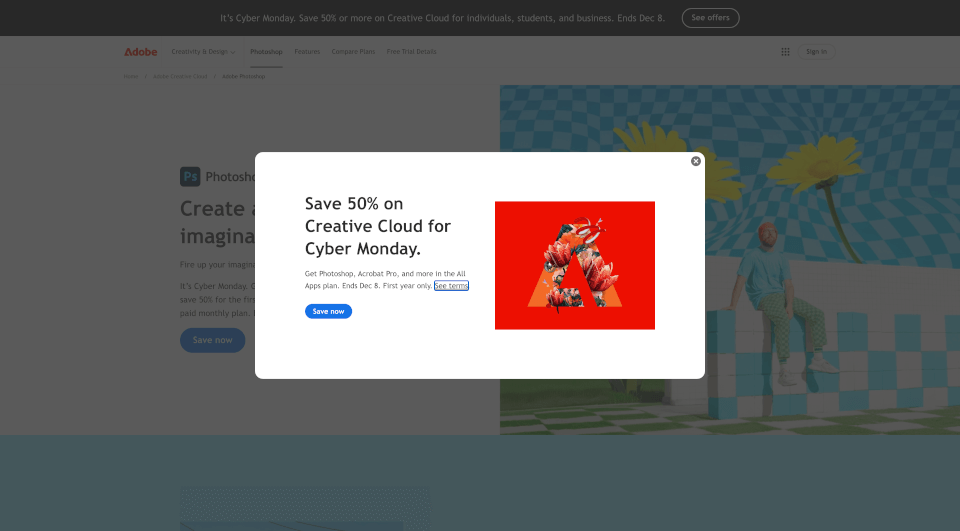Click the Sign in button
Image resolution: width=960 pixels, height=531 pixels.
[x=816, y=52]
